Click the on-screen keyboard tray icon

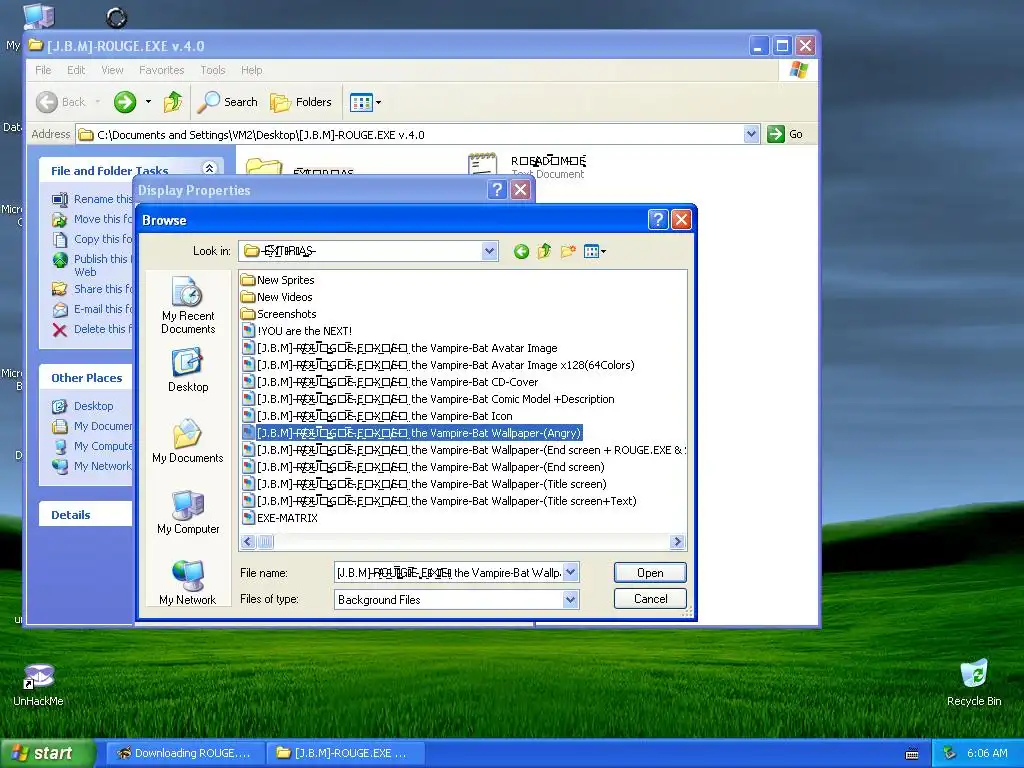[x=912, y=754]
